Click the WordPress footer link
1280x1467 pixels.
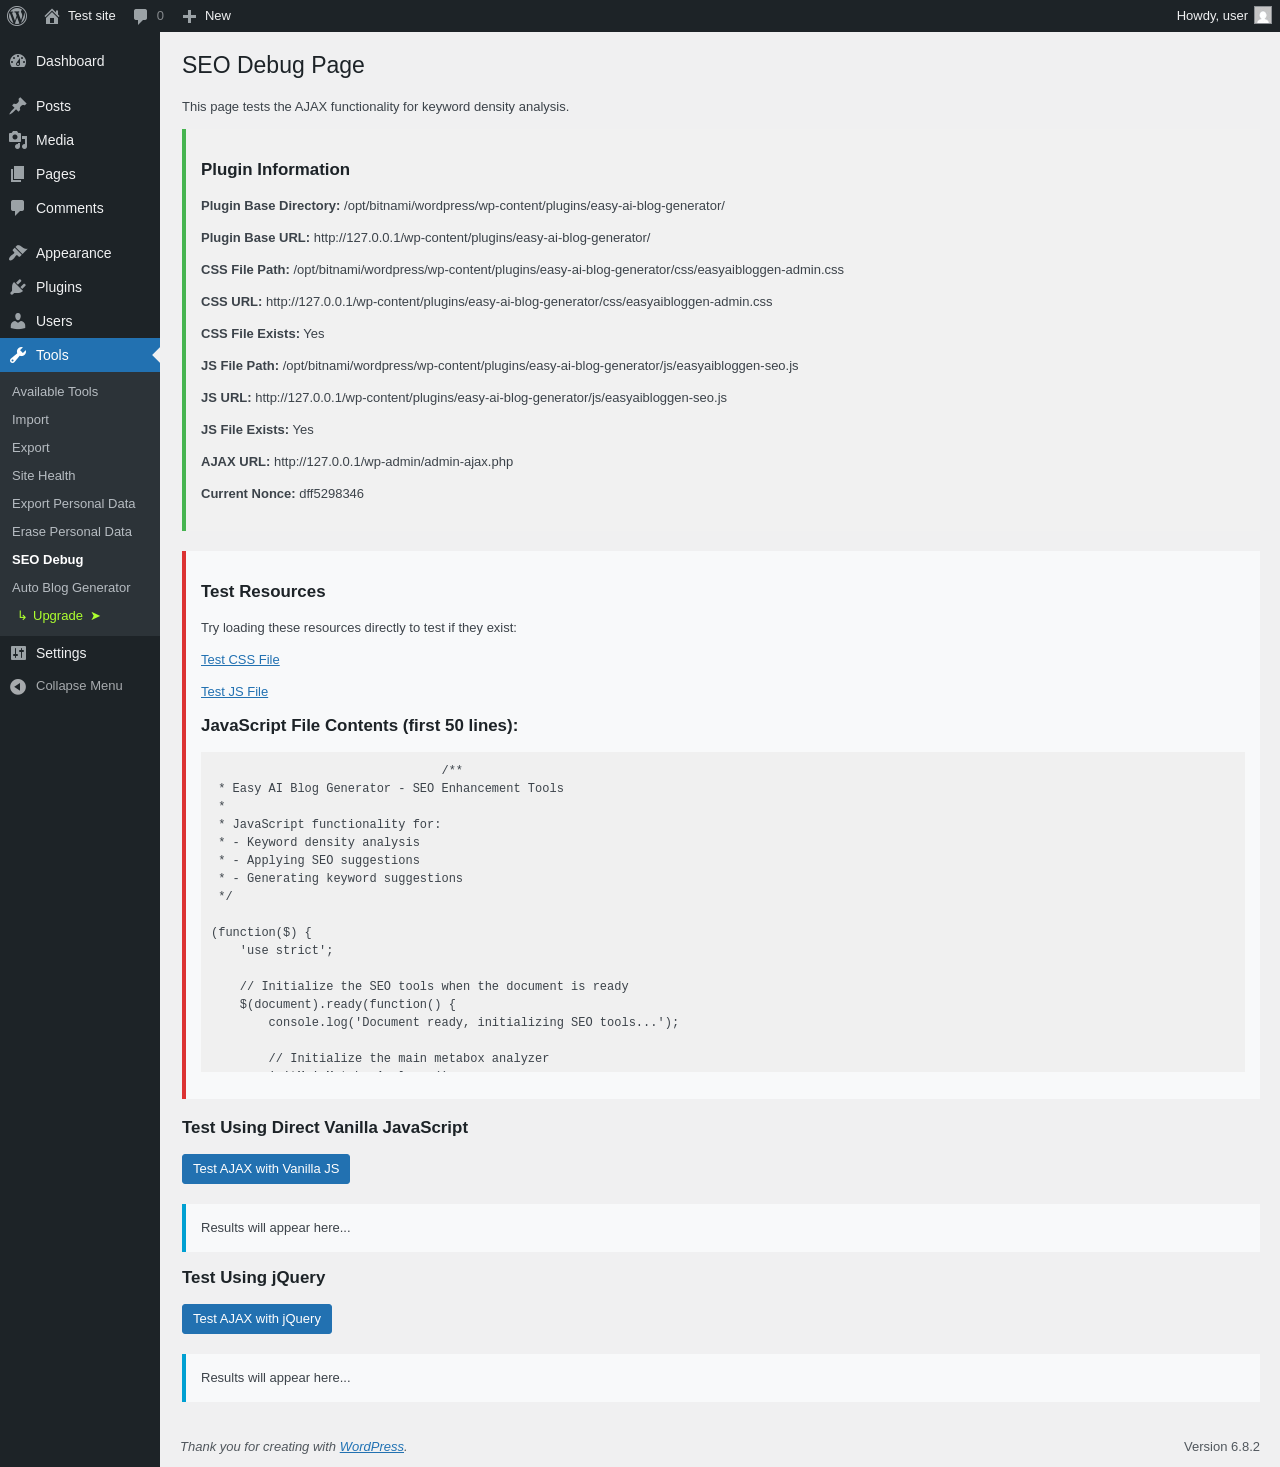pos(372,1447)
